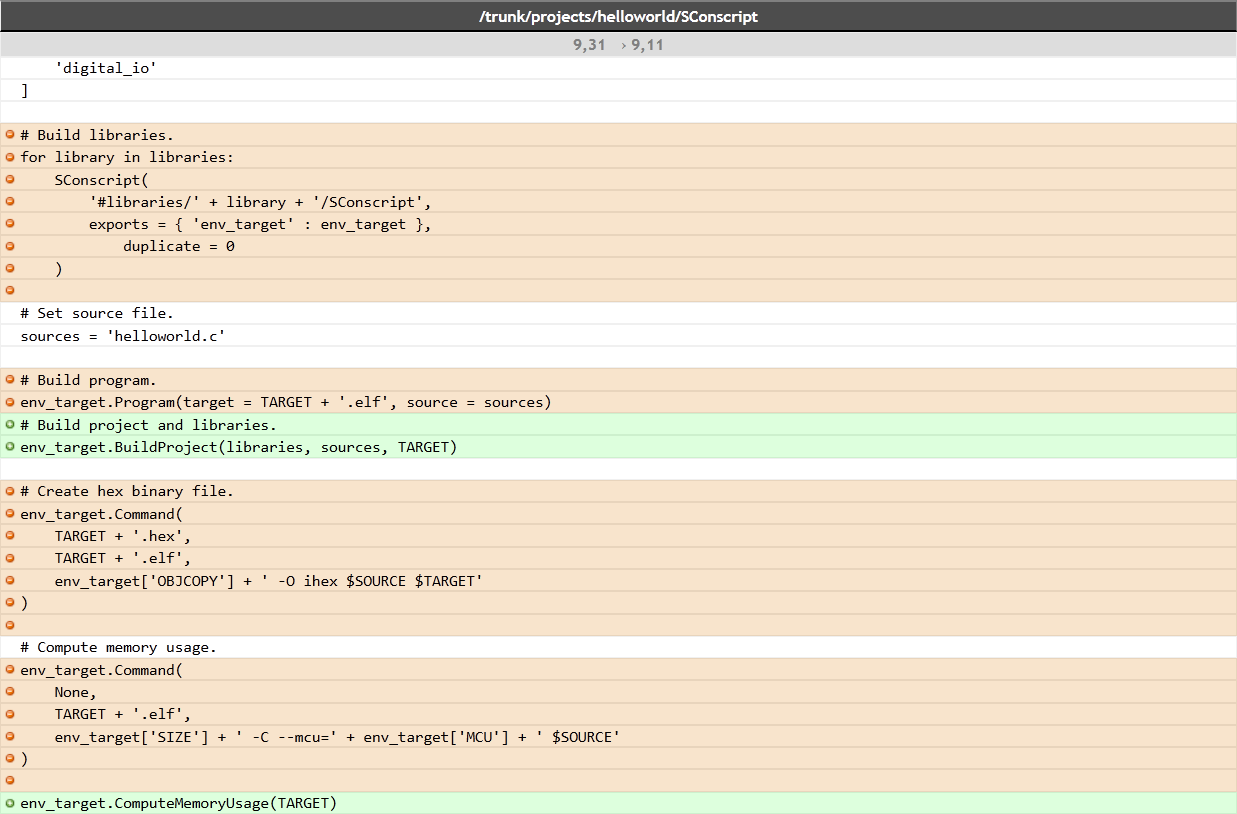This screenshot has height=814, width=1237.
Task: Click the env_target.ComputeMemoryUsage(TARGET) added text
Action: point(179,803)
